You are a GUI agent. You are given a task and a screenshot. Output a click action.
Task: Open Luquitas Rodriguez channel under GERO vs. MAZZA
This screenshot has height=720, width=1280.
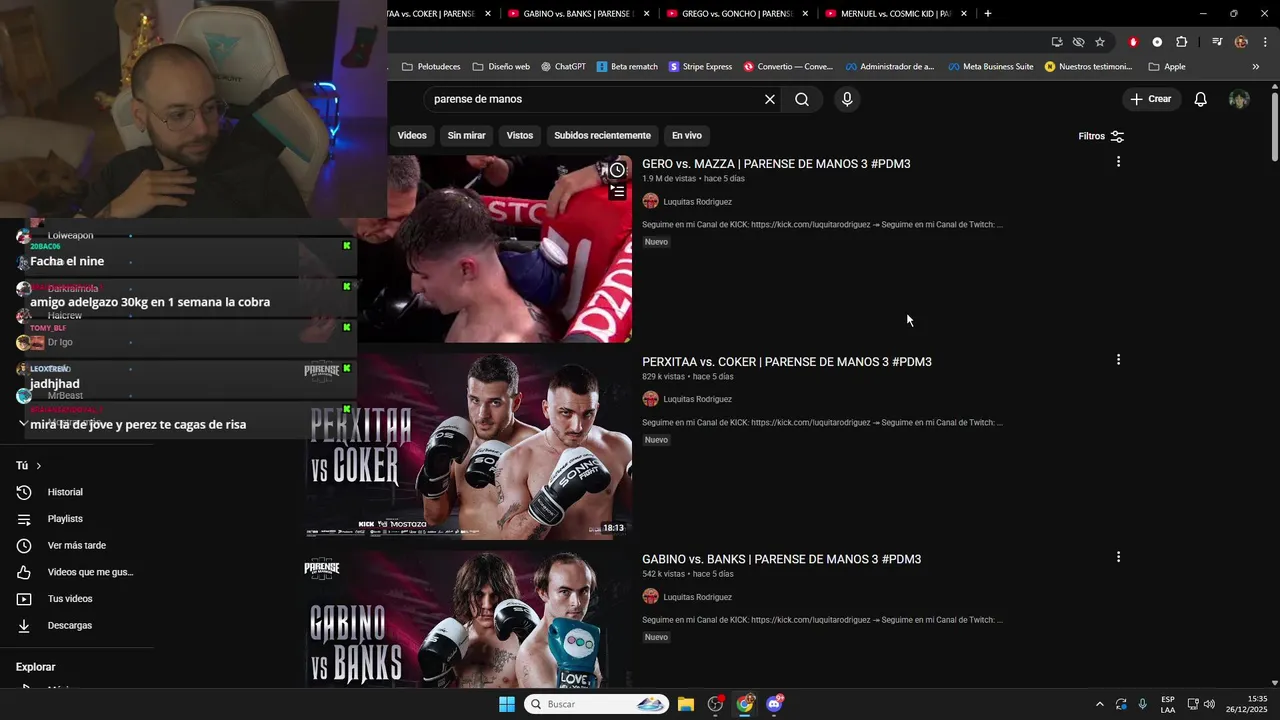(x=697, y=202)
